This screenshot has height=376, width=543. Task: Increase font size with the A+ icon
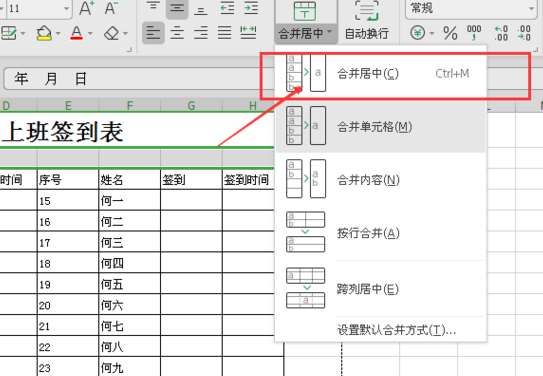click(x=86, y=8)
